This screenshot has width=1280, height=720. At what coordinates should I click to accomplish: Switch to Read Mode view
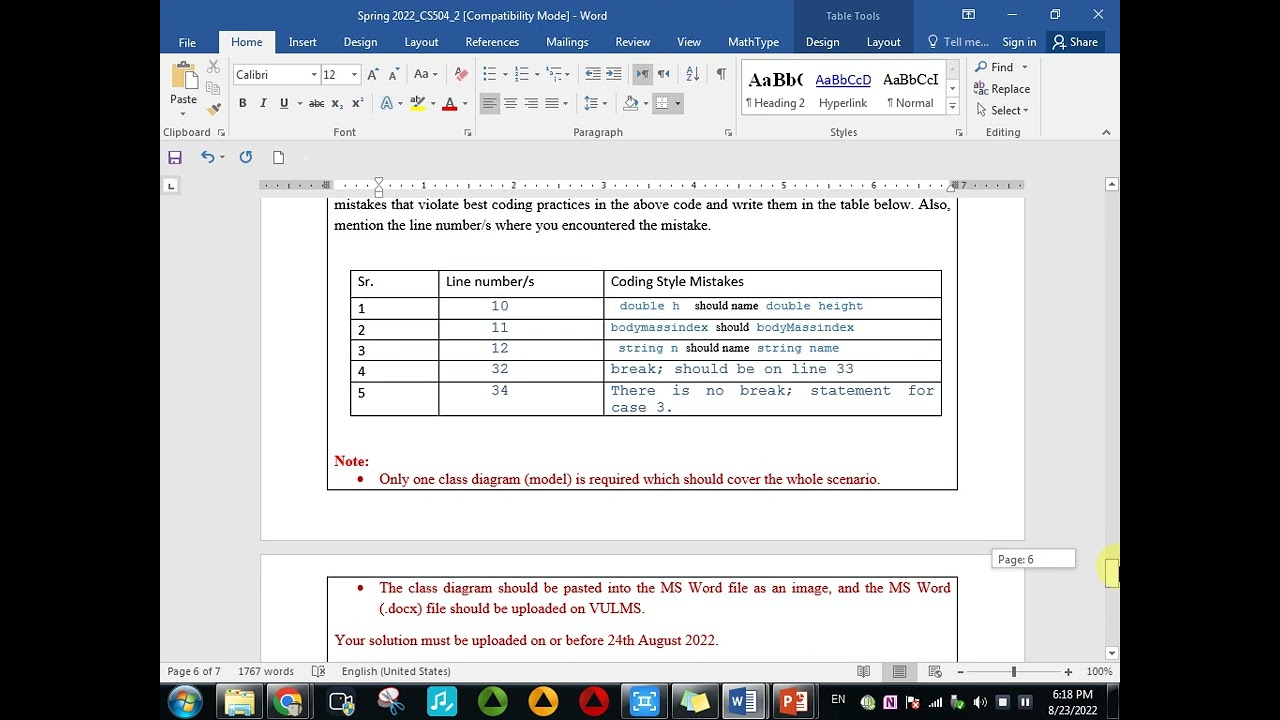tap(863, 671)
